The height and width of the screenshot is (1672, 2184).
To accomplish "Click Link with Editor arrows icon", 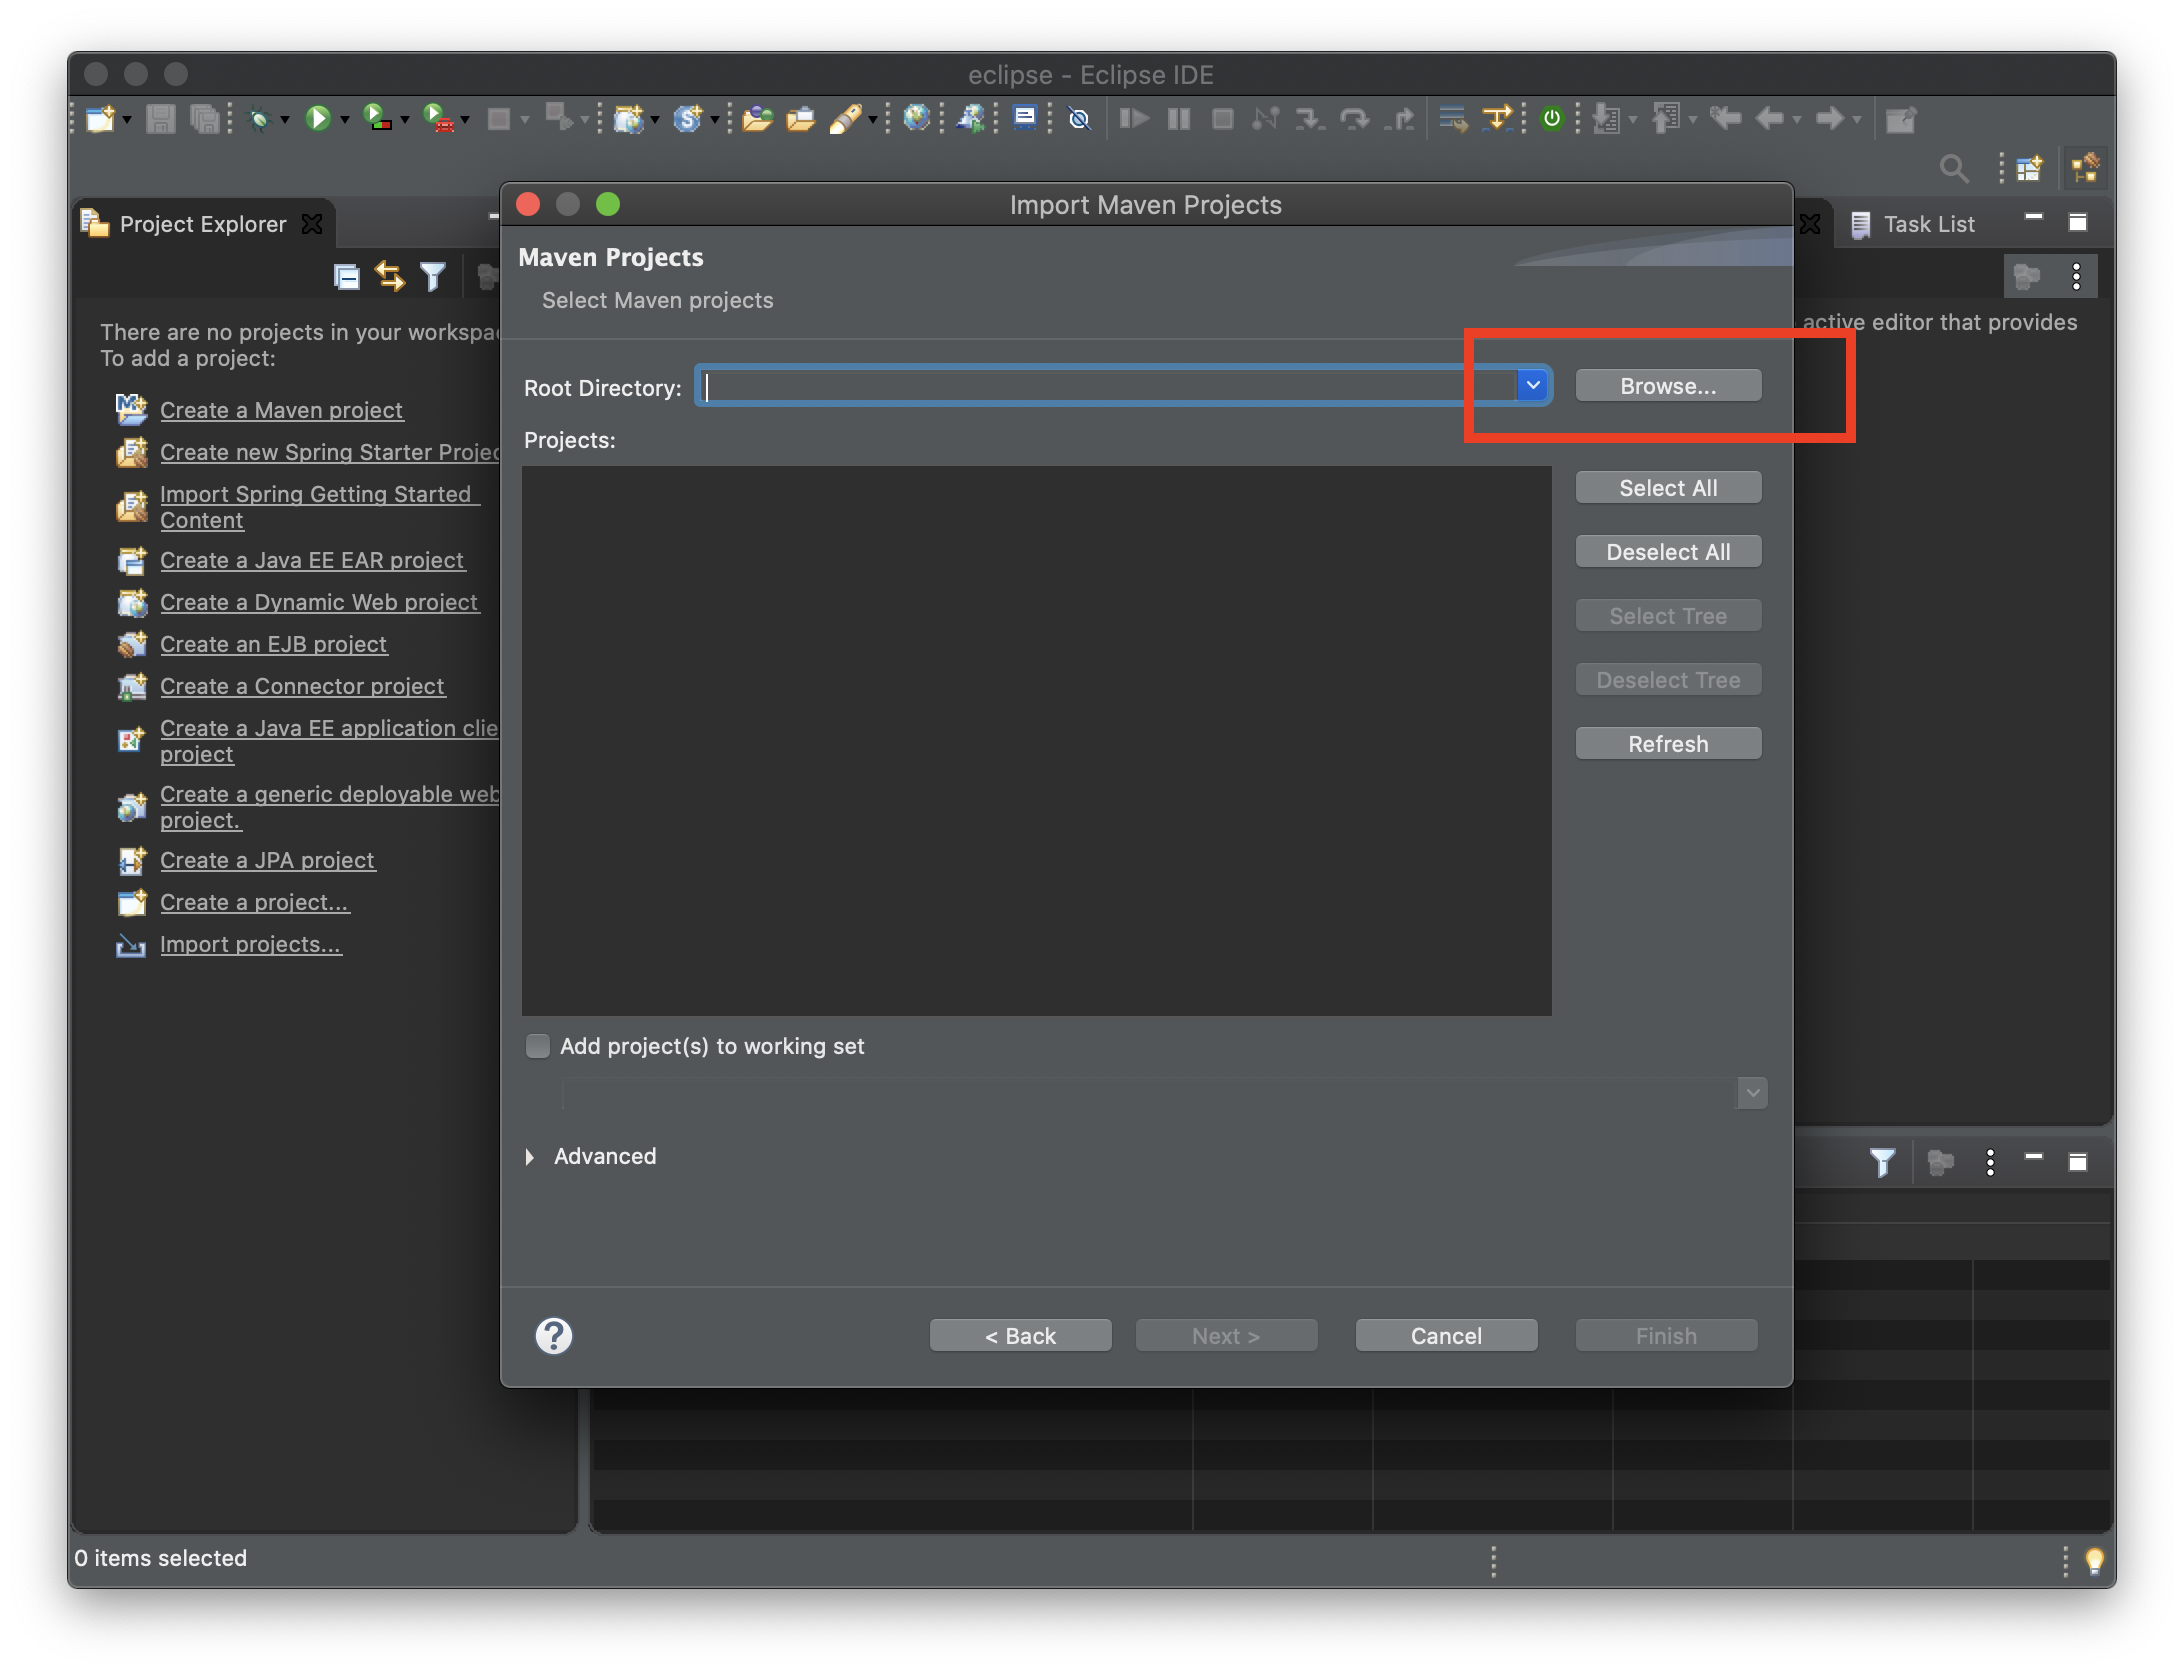I will 389,276.
